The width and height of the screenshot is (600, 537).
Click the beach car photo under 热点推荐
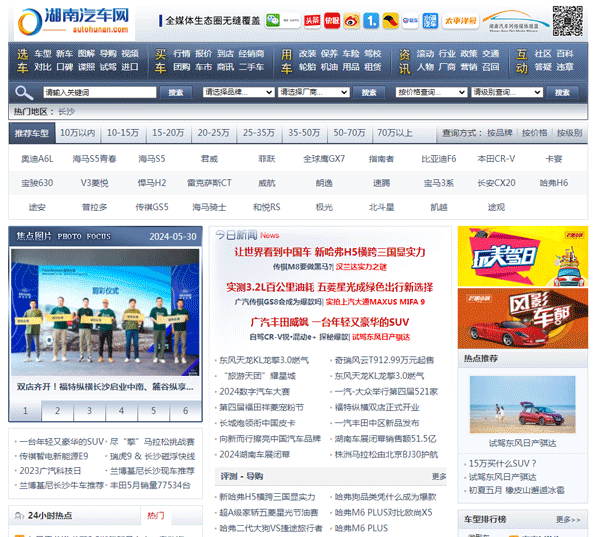click(x=522, y=405)
